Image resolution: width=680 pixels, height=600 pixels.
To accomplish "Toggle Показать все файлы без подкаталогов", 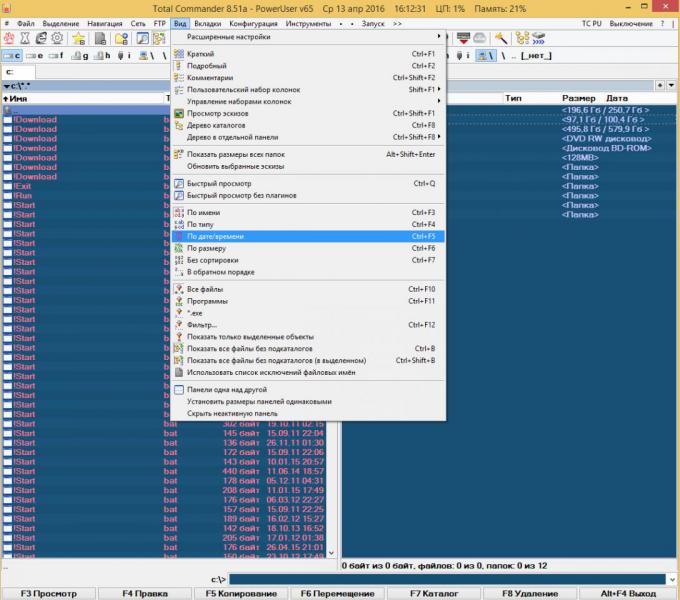I will click(x=308, y=349).
